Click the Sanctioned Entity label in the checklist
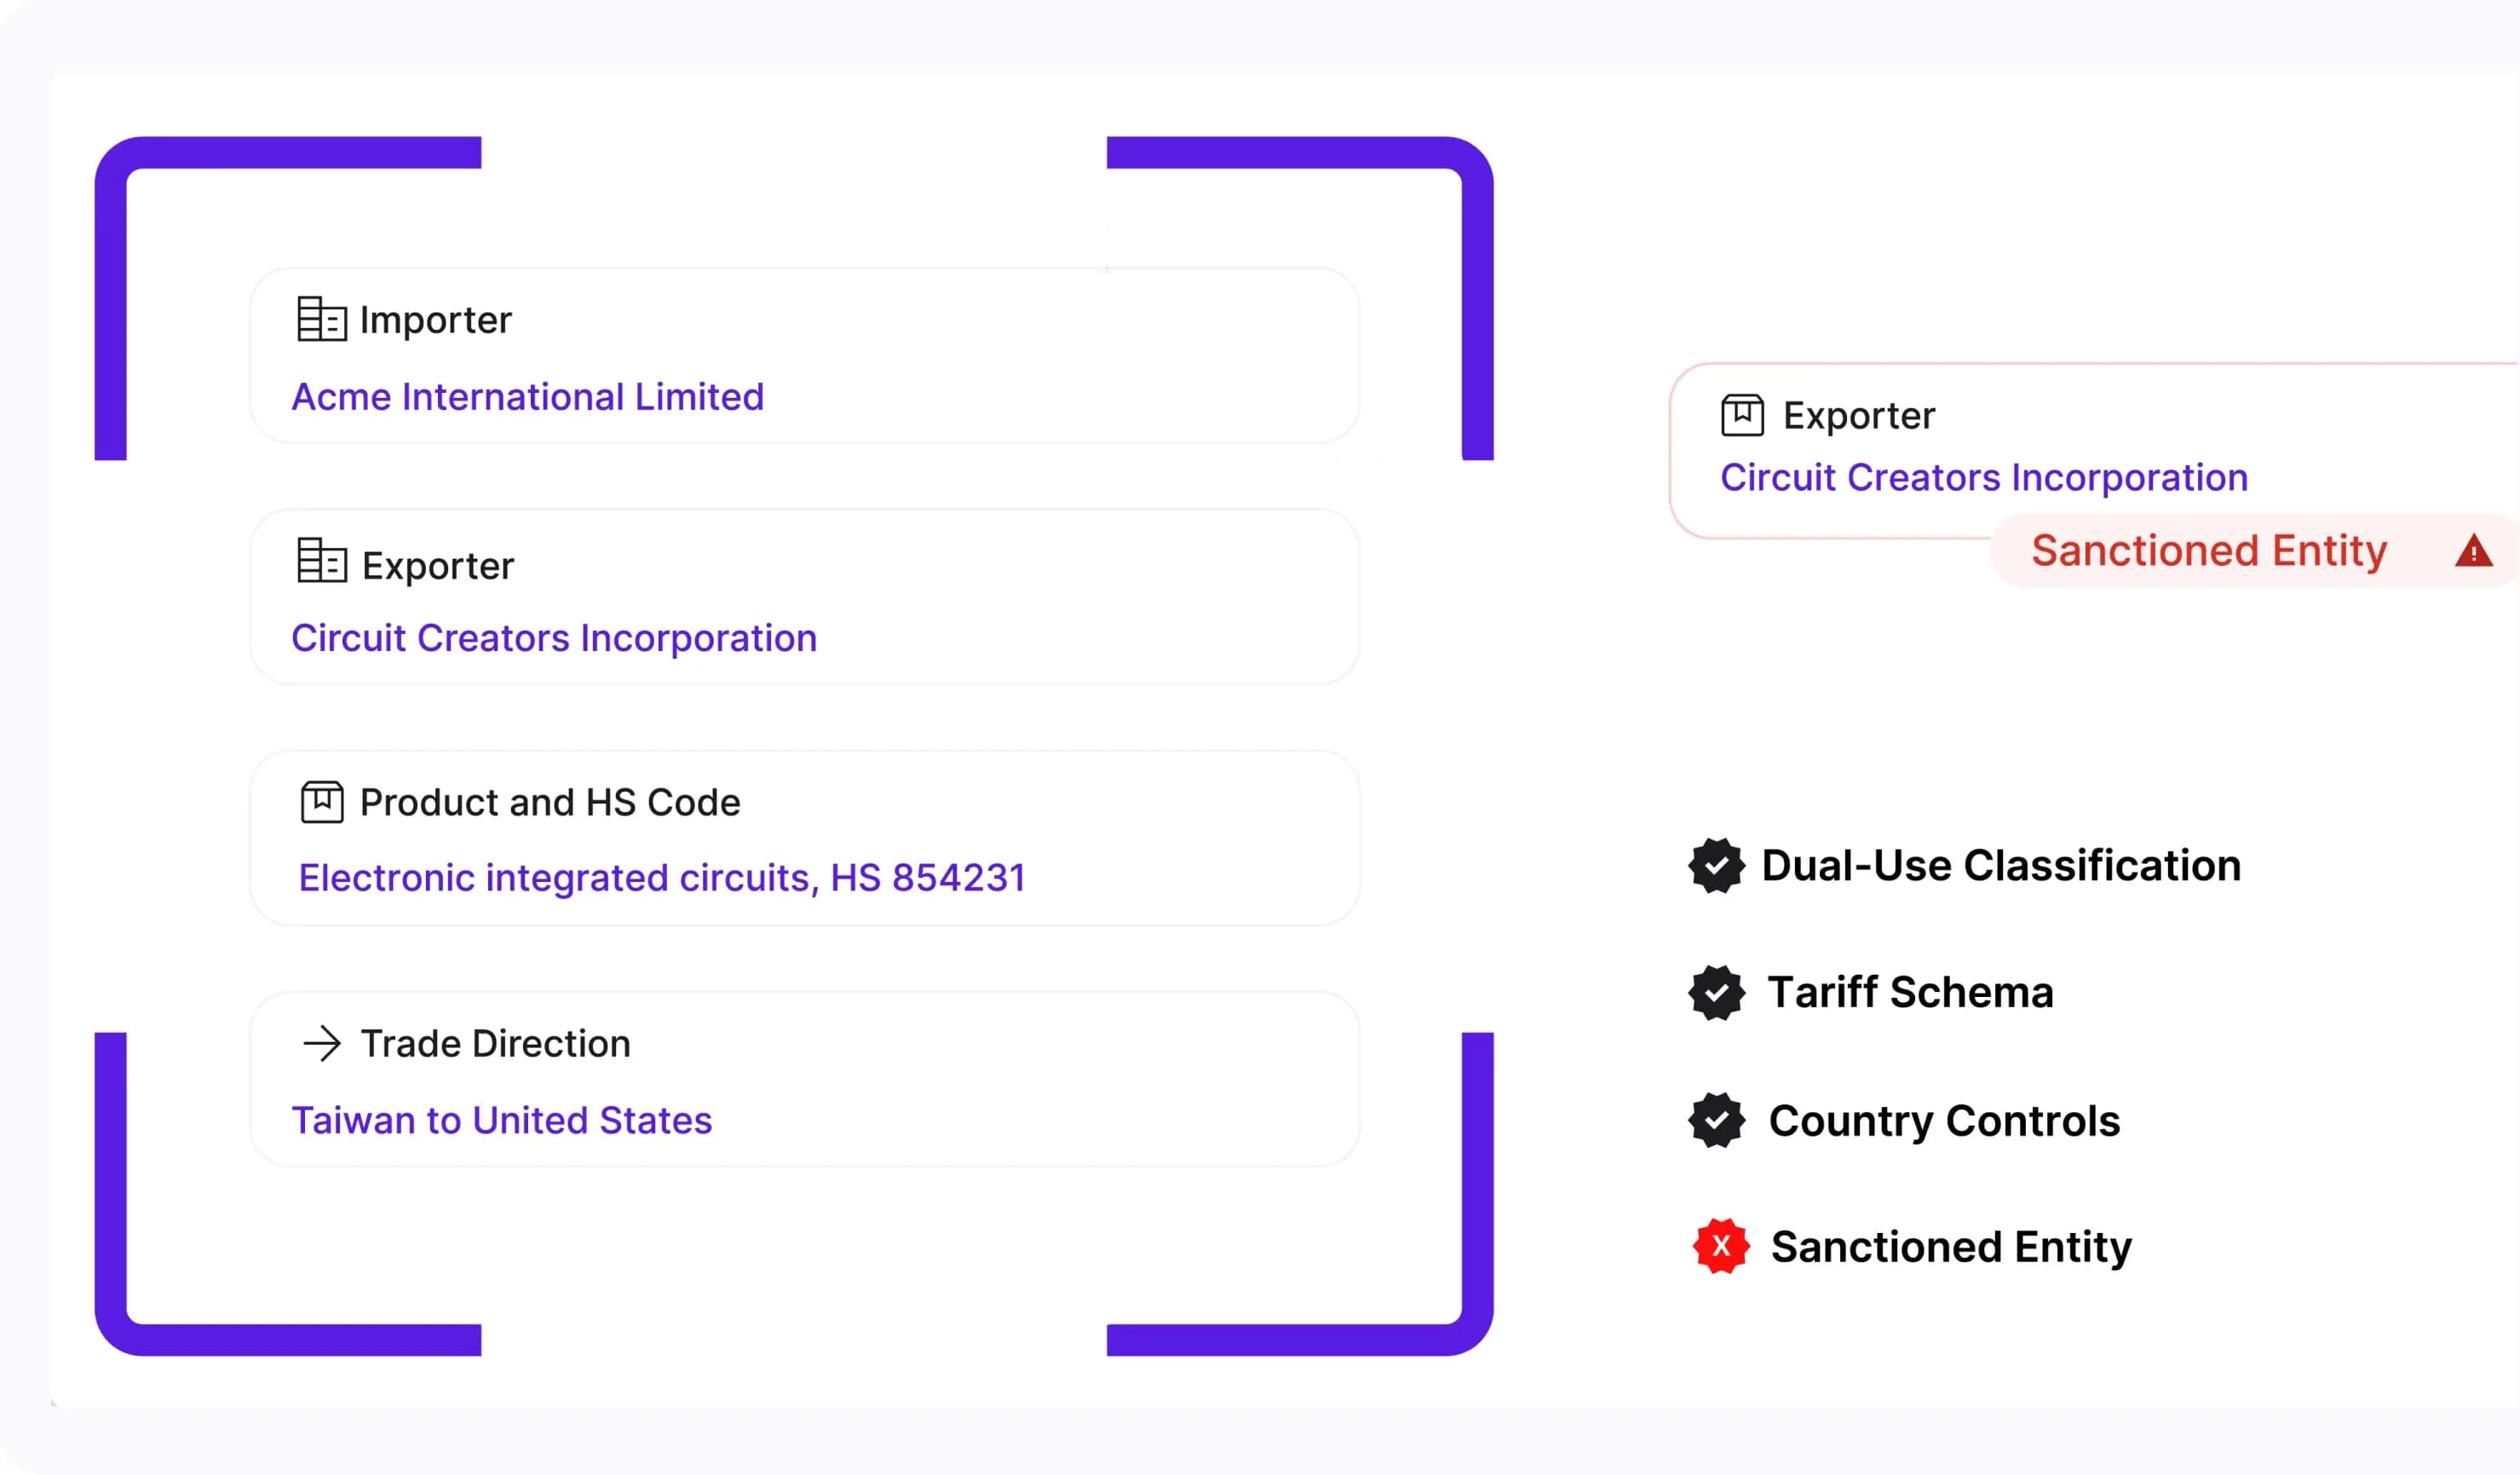The height and width of the screenshot is (1475, 2520). click(1950, 1247)
